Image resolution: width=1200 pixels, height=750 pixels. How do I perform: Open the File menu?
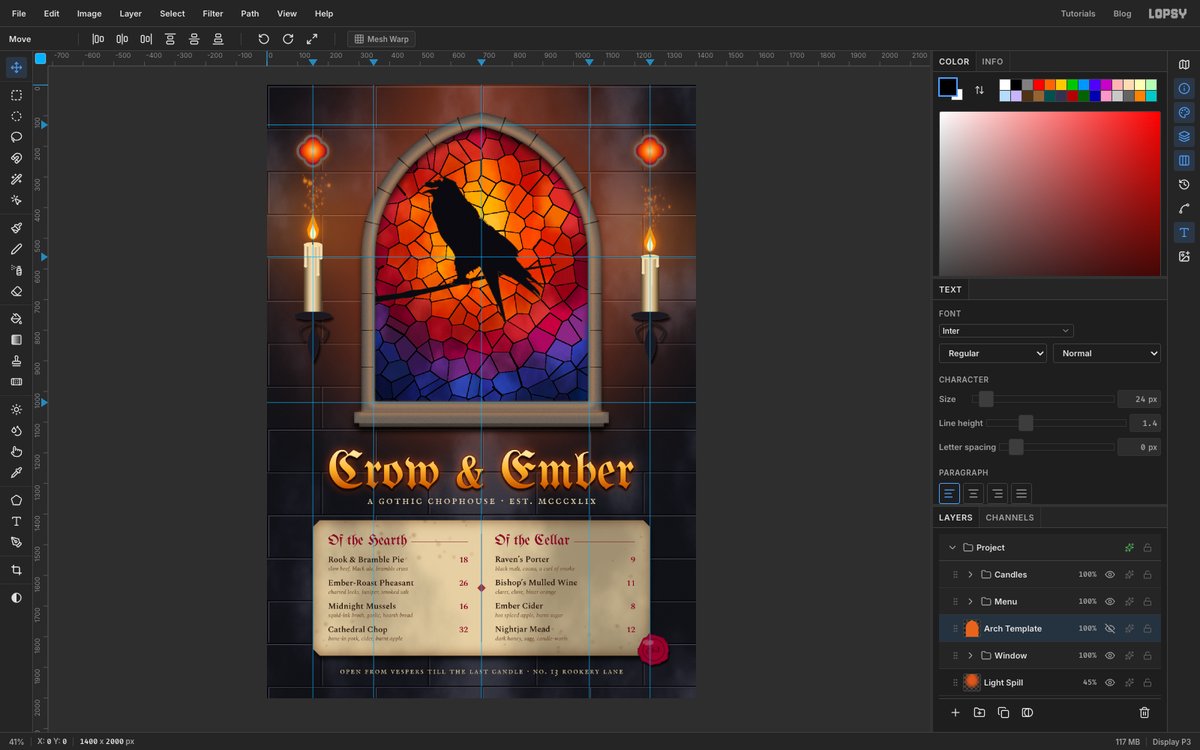pyautogui.click(x=19, y=14)
